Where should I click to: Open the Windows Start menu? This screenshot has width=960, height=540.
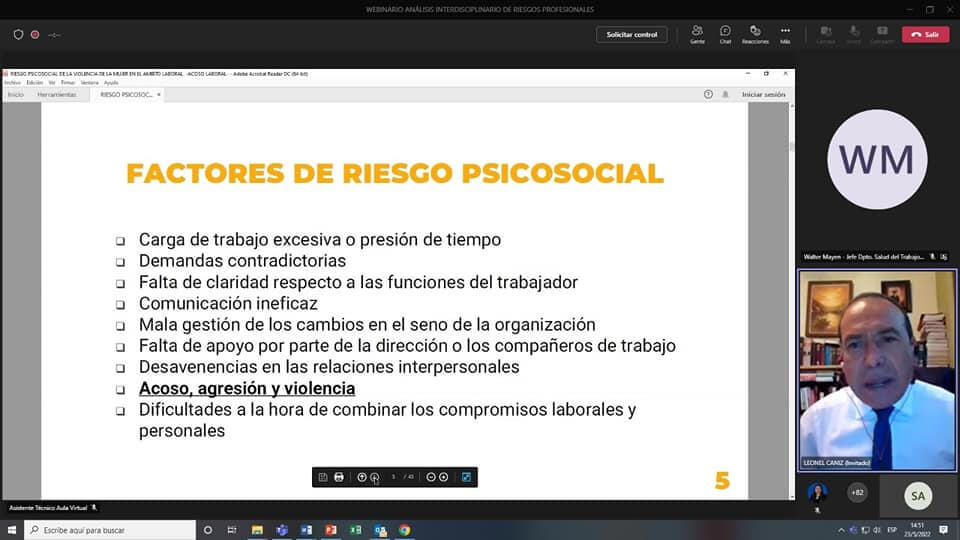[12, 530]
